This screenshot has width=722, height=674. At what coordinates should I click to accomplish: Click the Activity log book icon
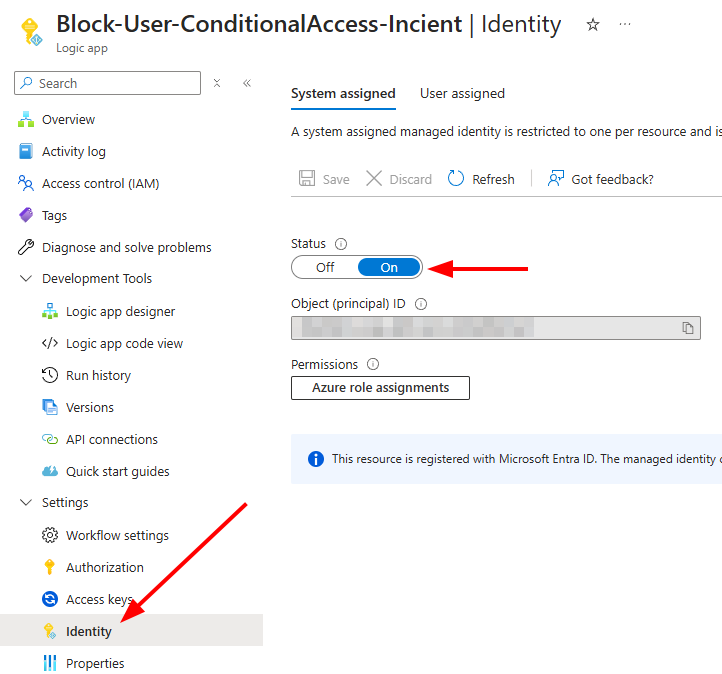[26, 151]
